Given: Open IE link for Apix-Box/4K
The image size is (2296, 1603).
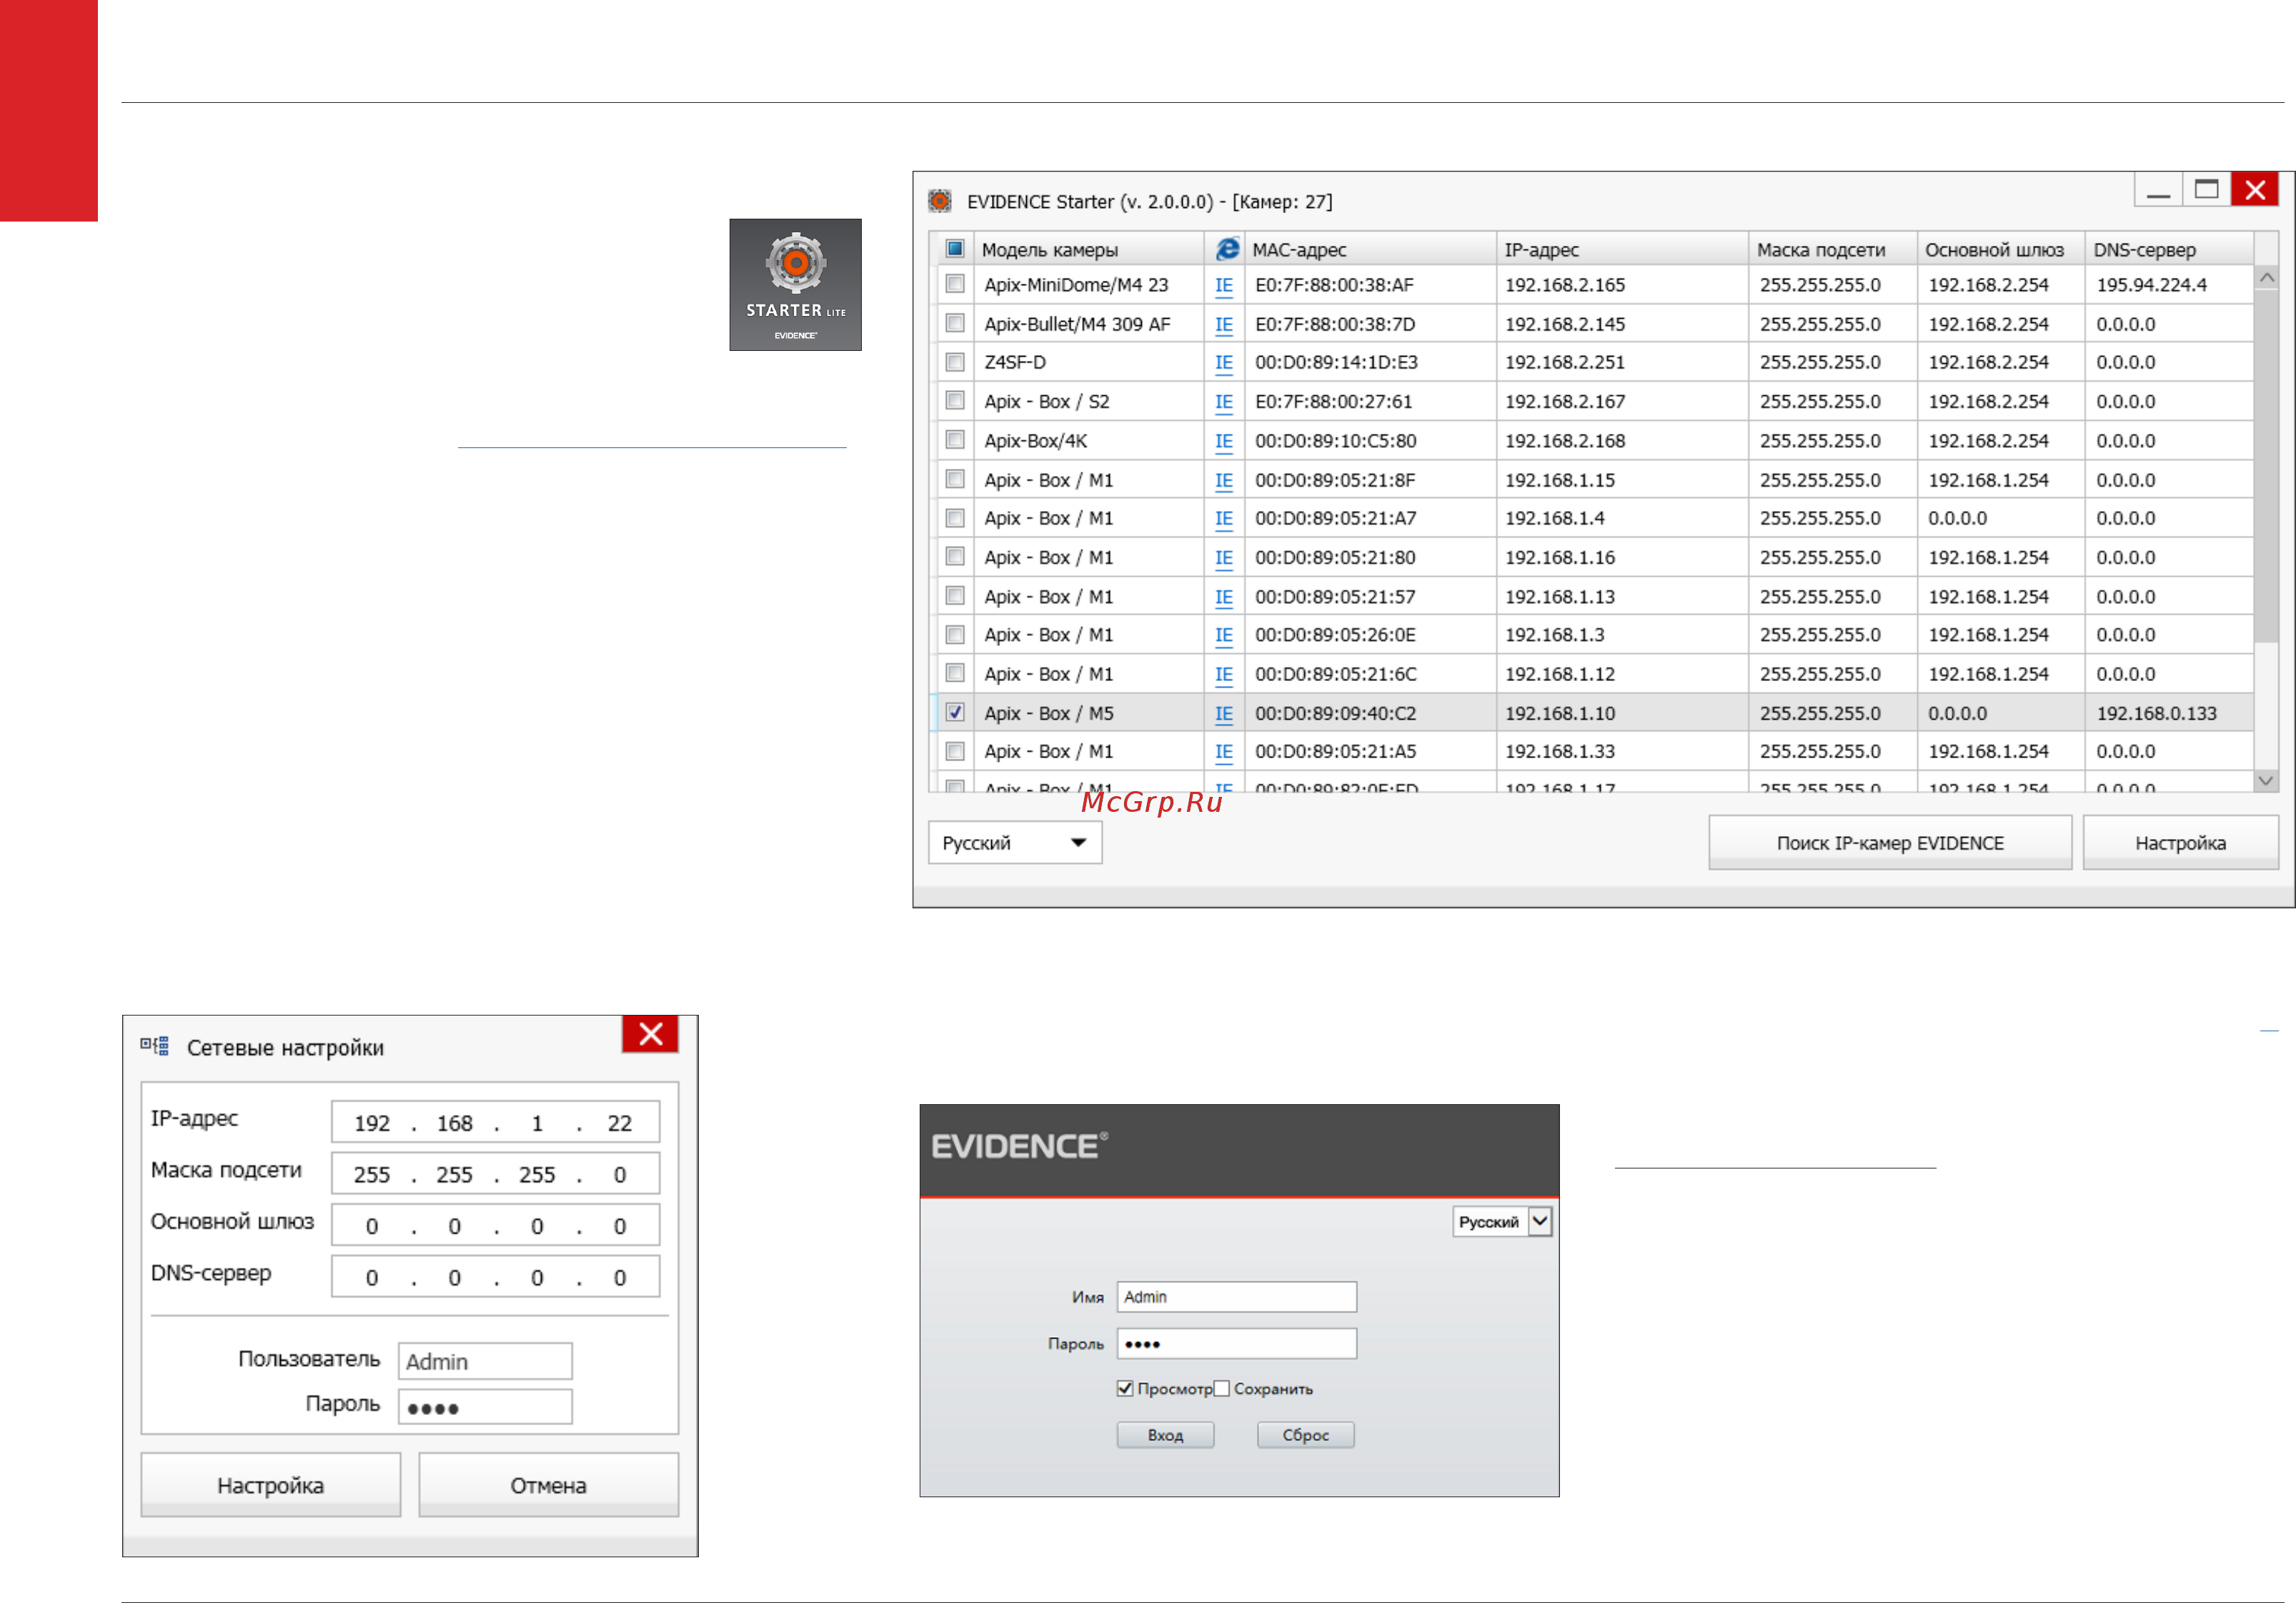Looking at the screenshot, I should (1224, 441).
